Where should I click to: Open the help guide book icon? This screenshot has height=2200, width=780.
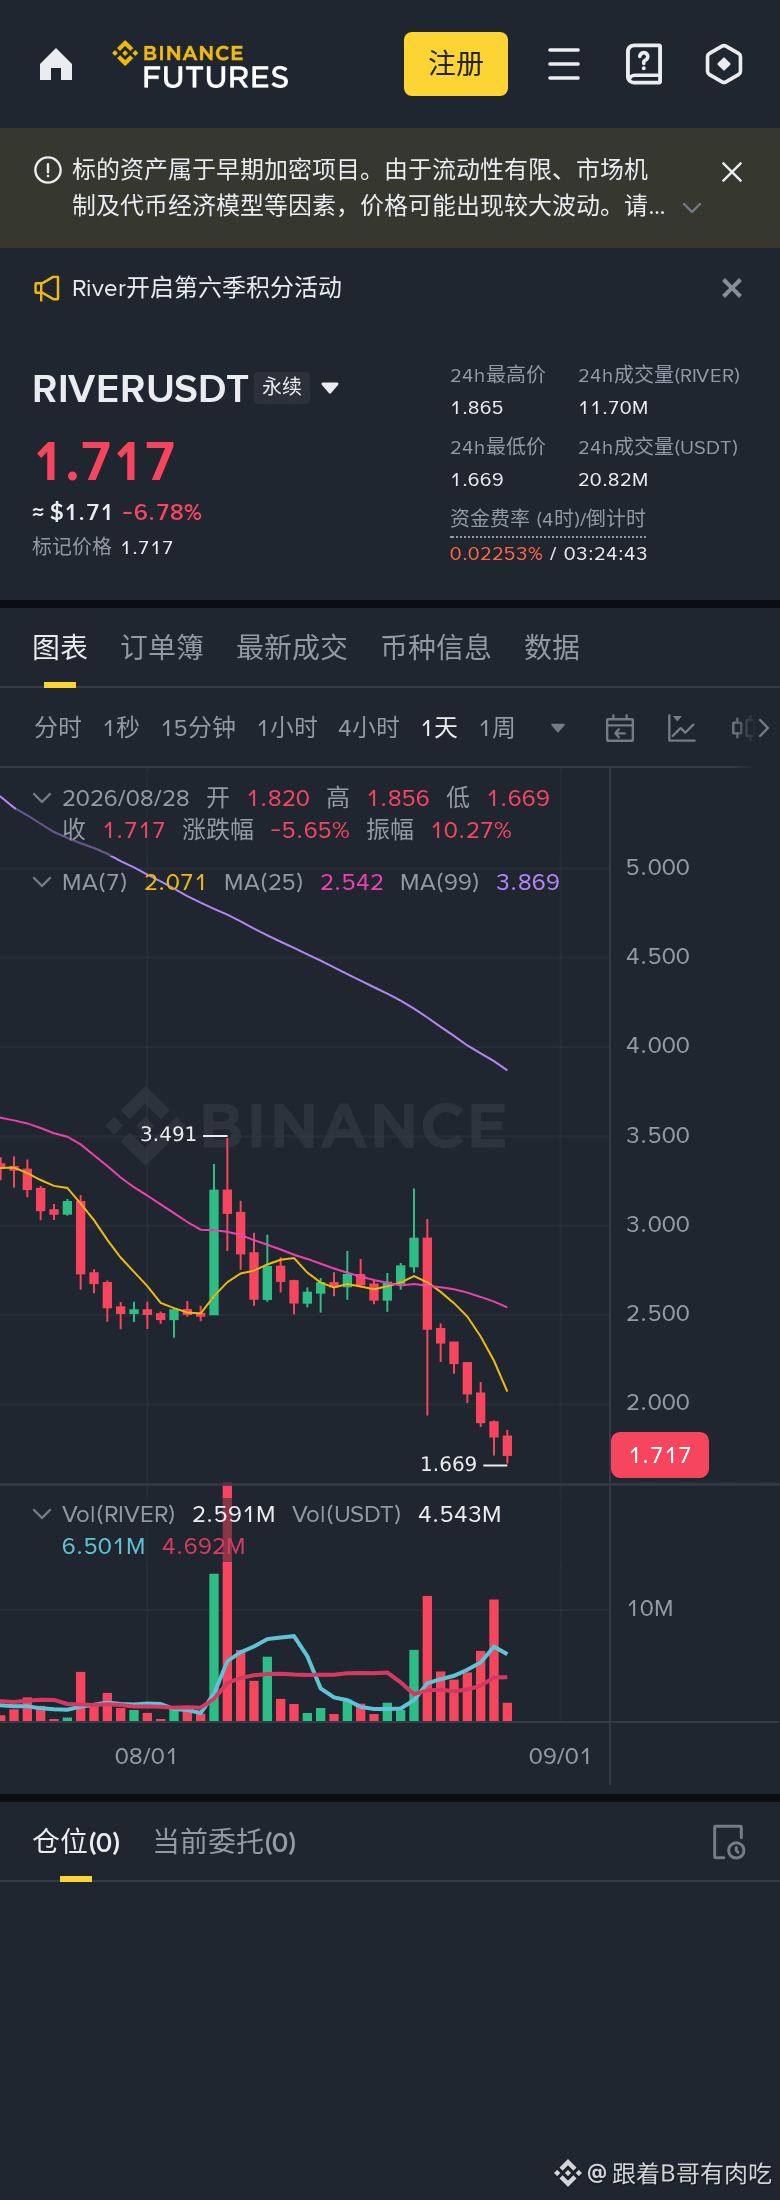[644, 64]
